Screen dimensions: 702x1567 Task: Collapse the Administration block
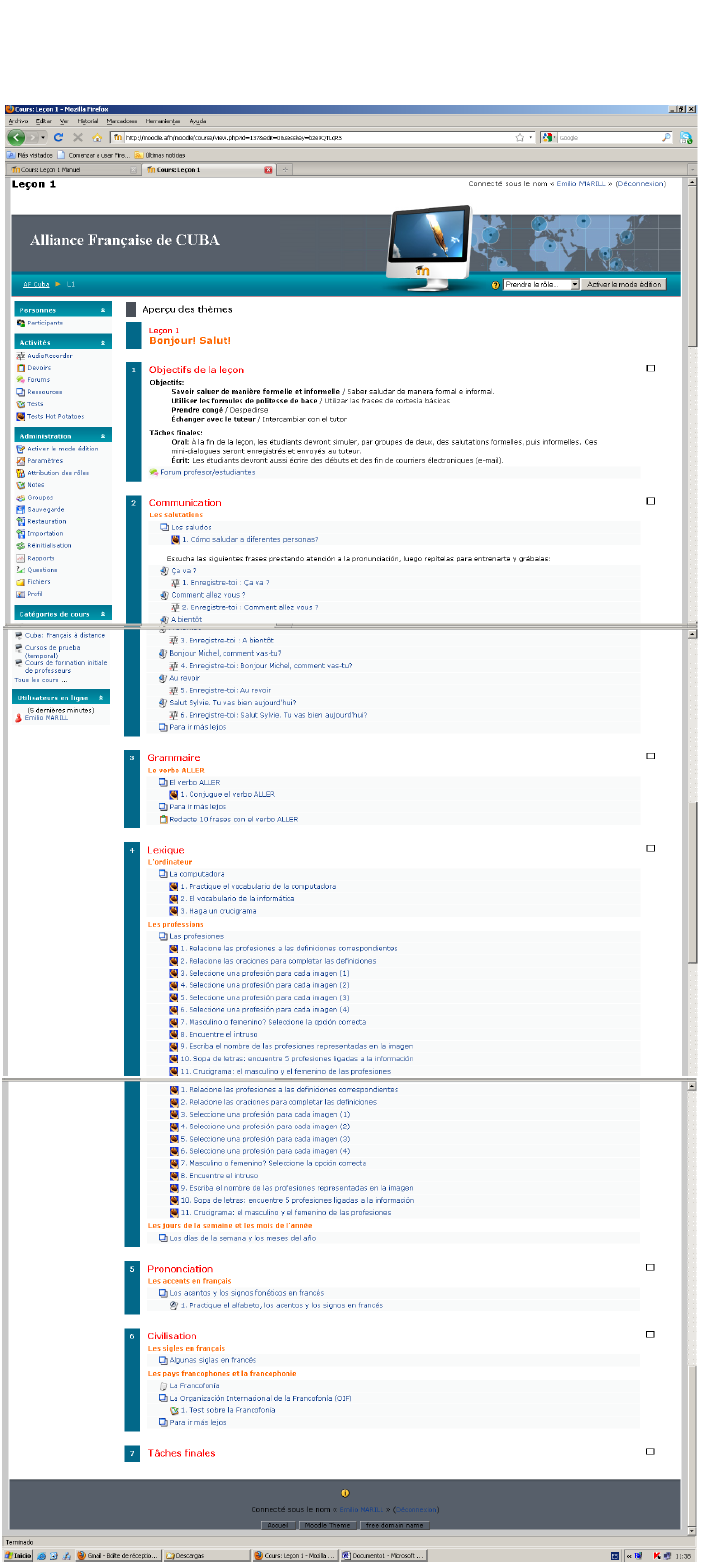click(103, 437)
